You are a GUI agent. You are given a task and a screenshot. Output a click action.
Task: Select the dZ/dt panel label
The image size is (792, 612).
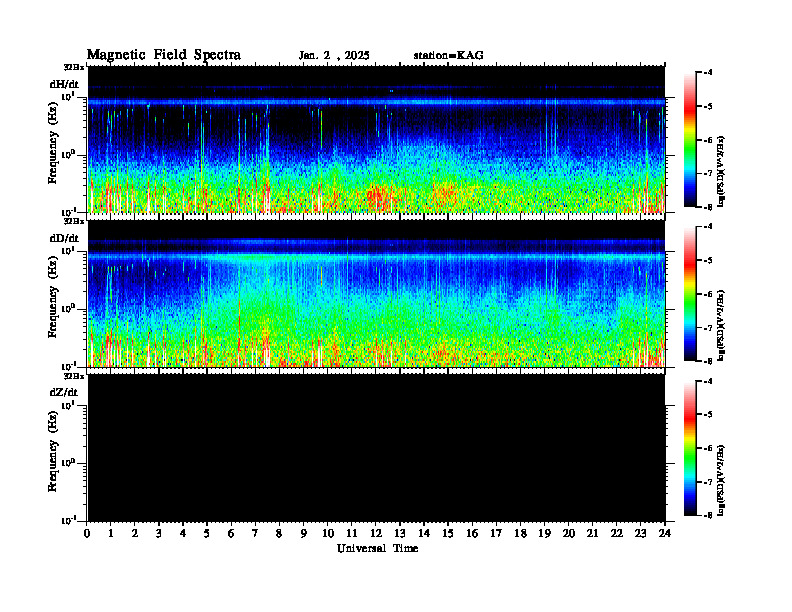(x=64, y=392)
